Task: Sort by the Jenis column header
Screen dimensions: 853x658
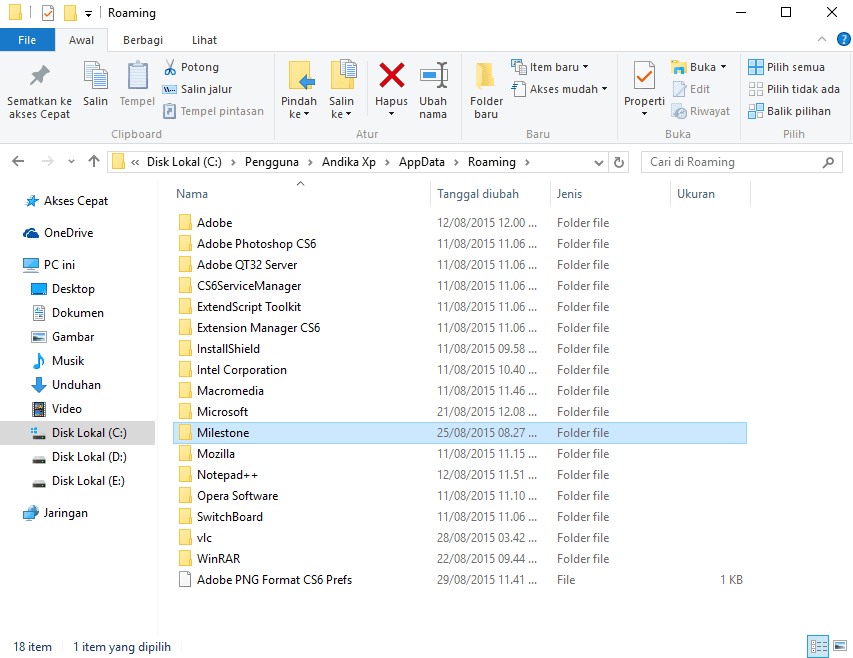Action: (570, 194)
